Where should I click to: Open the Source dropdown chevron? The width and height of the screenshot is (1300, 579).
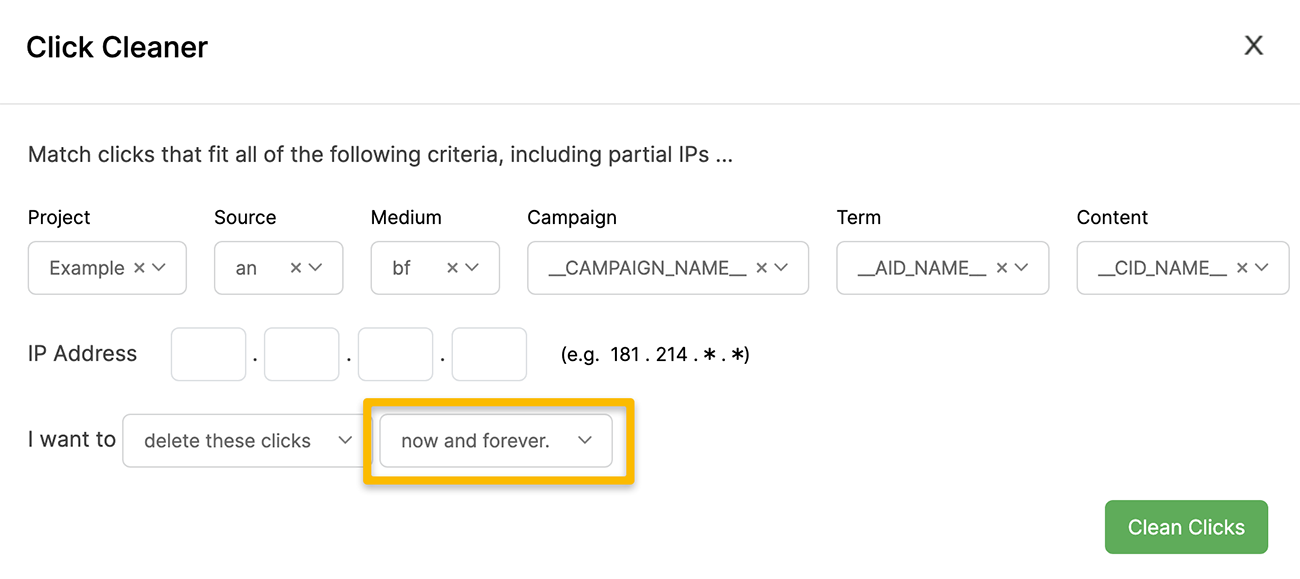coord(315,268)
